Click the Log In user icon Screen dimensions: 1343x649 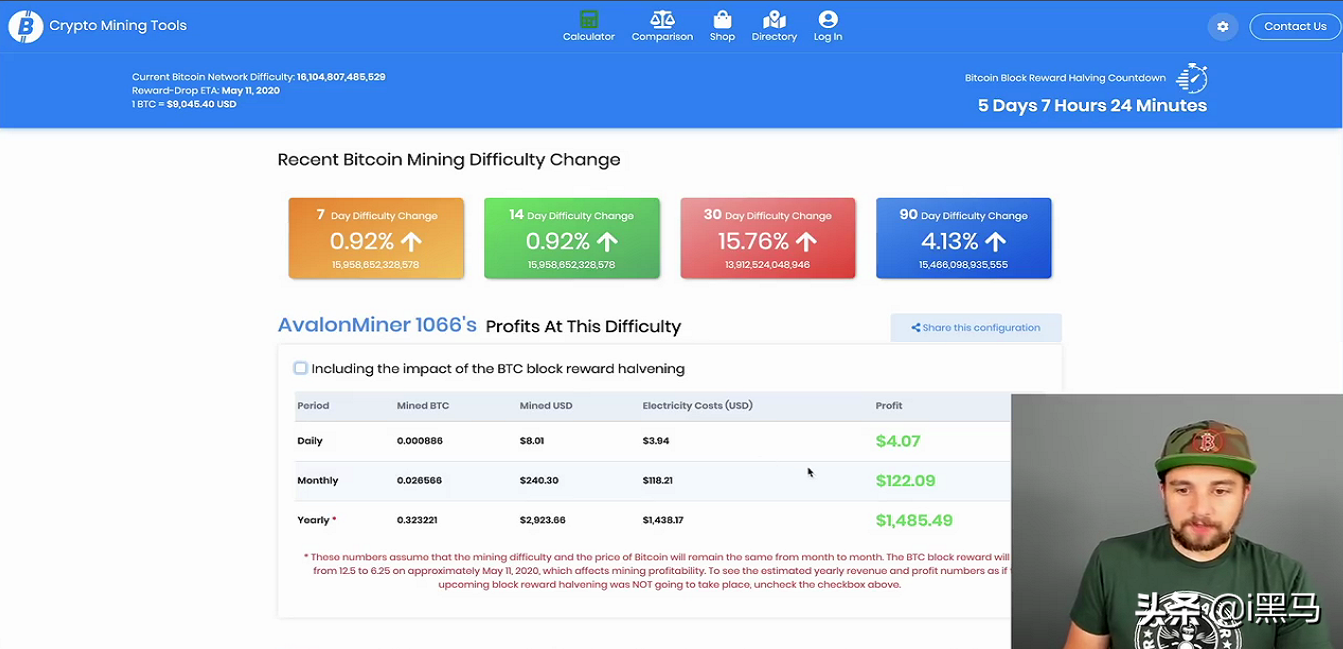(x=827, y=19)
